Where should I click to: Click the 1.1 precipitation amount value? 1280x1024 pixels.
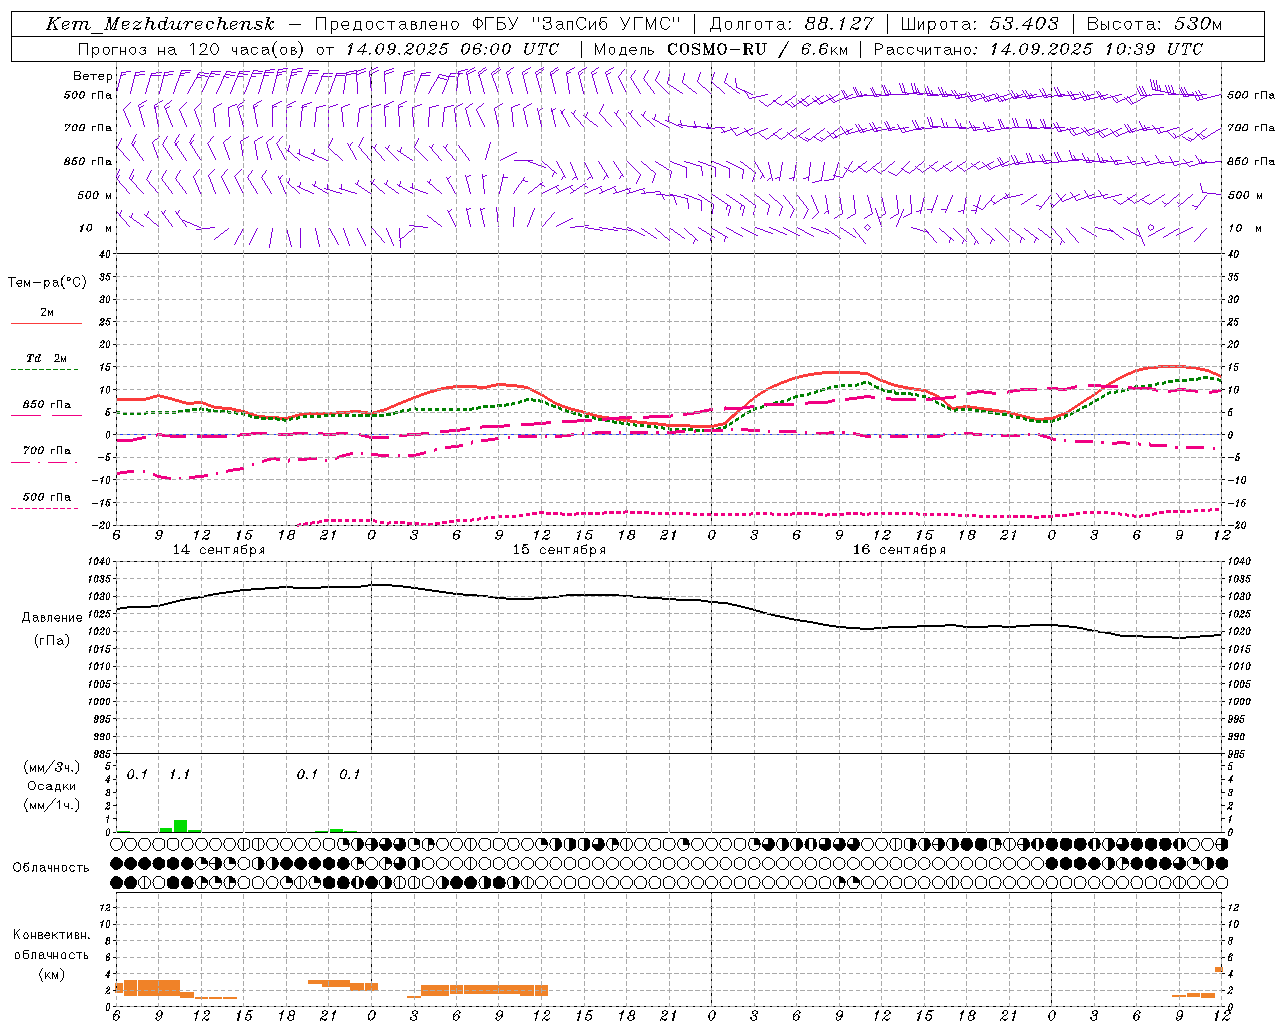pos(180,774)
